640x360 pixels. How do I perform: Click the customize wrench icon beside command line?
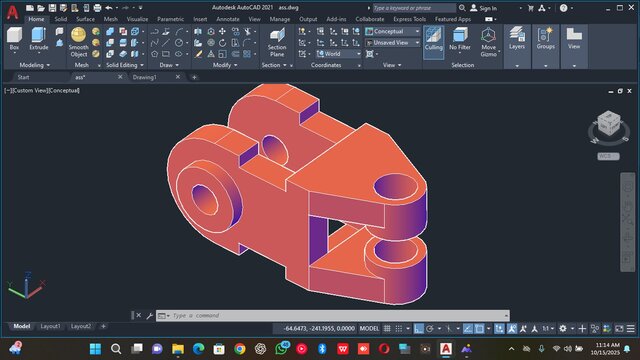pyautogui.click(x=149, y=316)
